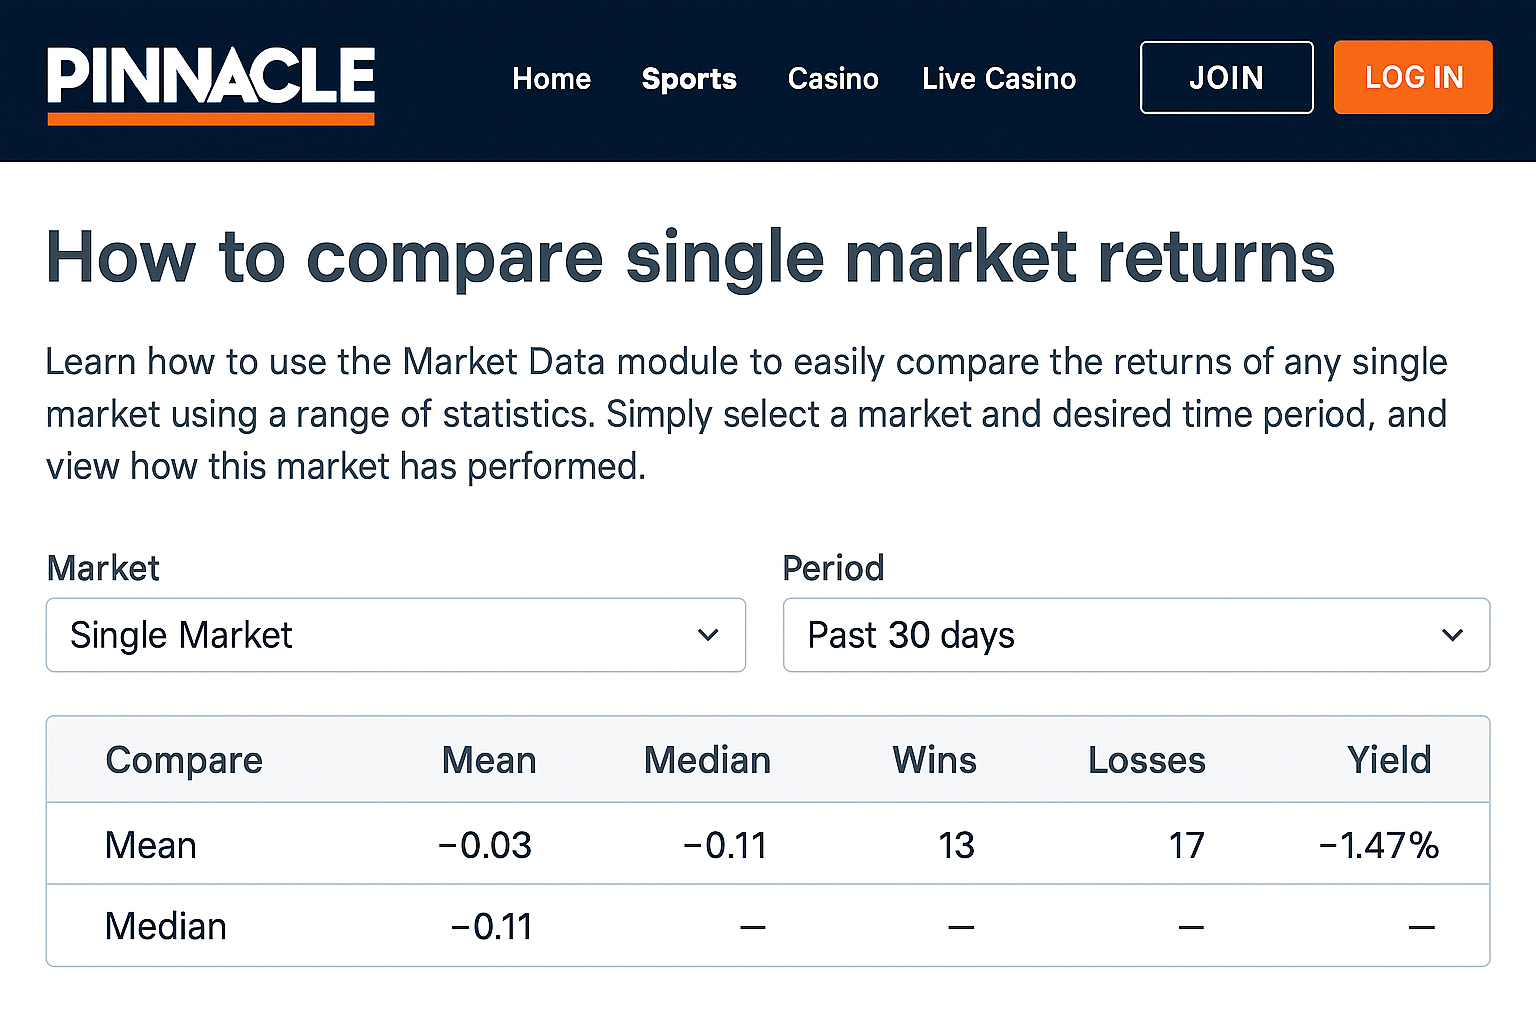Click the Pinnacle logo
Screen dimensions: 1536x1024
[211, 85]
